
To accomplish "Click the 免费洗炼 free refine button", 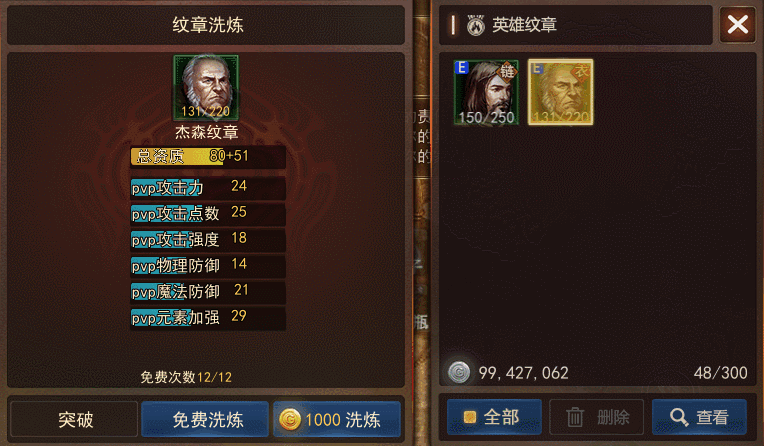I will pyautogui.click(x=205, y=419).
